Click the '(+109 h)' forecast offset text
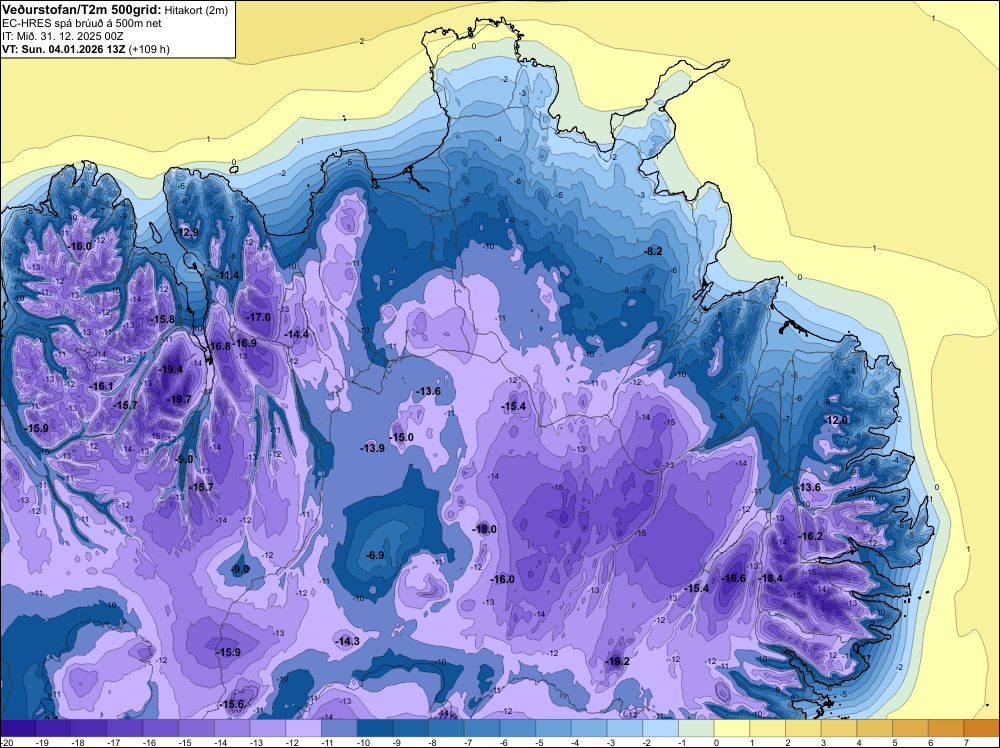1000x748 pixels. pyautogui.click(x=149, y=49)
